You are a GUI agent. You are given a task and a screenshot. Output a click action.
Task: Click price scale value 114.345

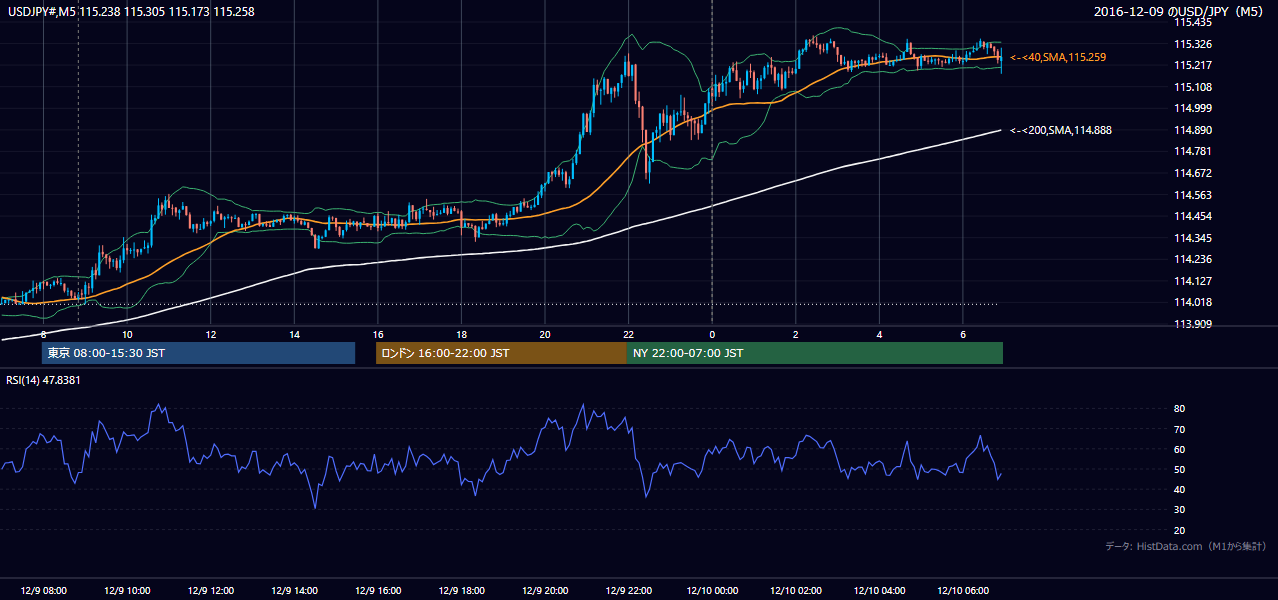pyautogui.click(x=1192, y=238)
